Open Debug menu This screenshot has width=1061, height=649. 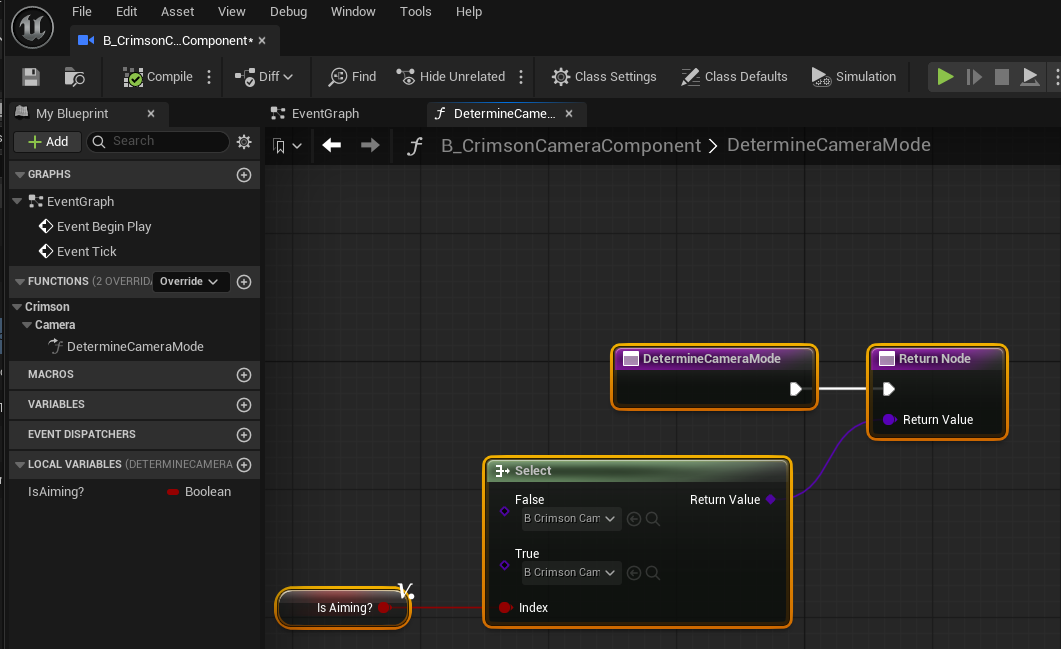(288, 12)
